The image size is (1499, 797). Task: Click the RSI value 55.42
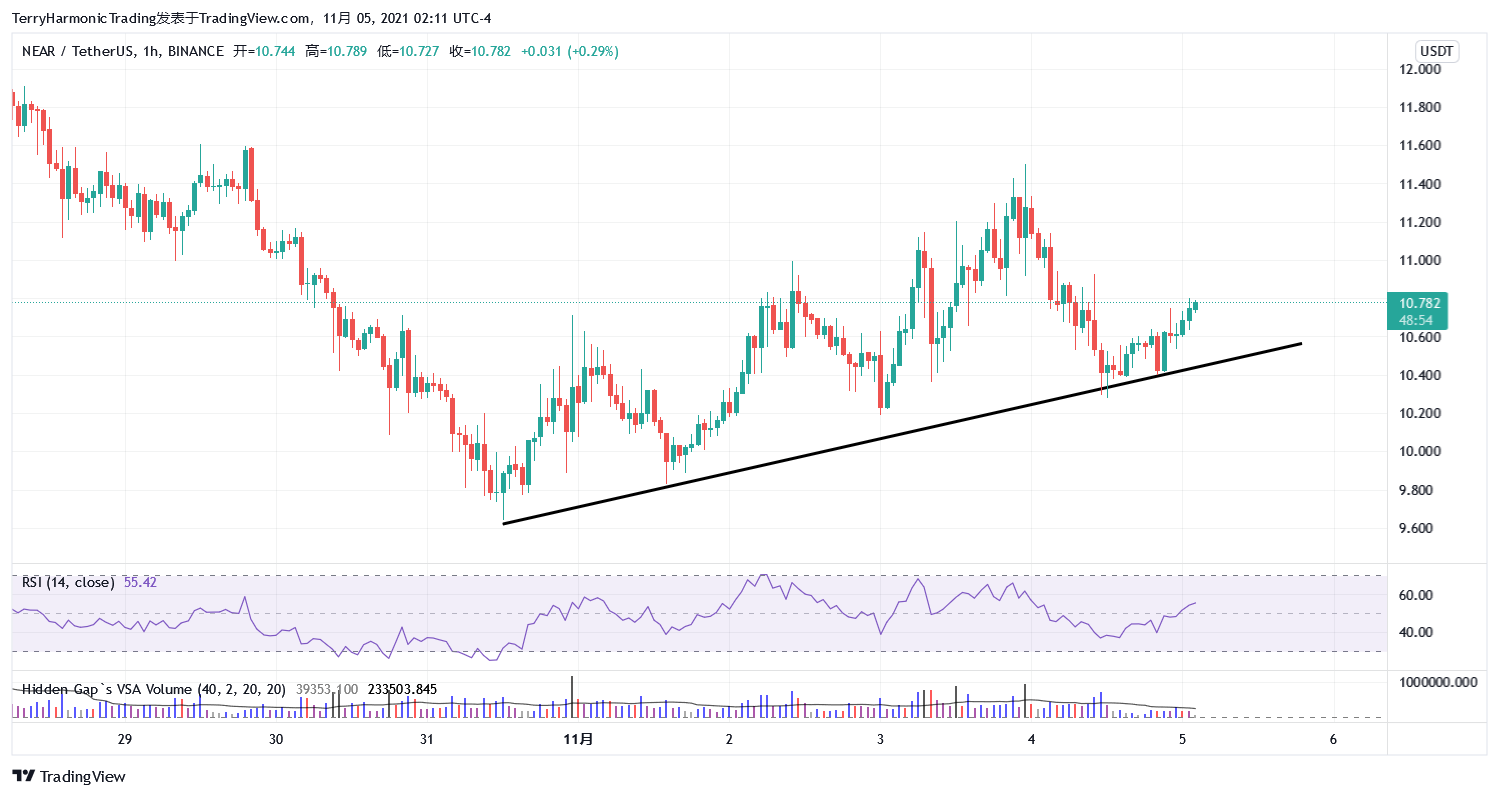[x=140, y=582]
